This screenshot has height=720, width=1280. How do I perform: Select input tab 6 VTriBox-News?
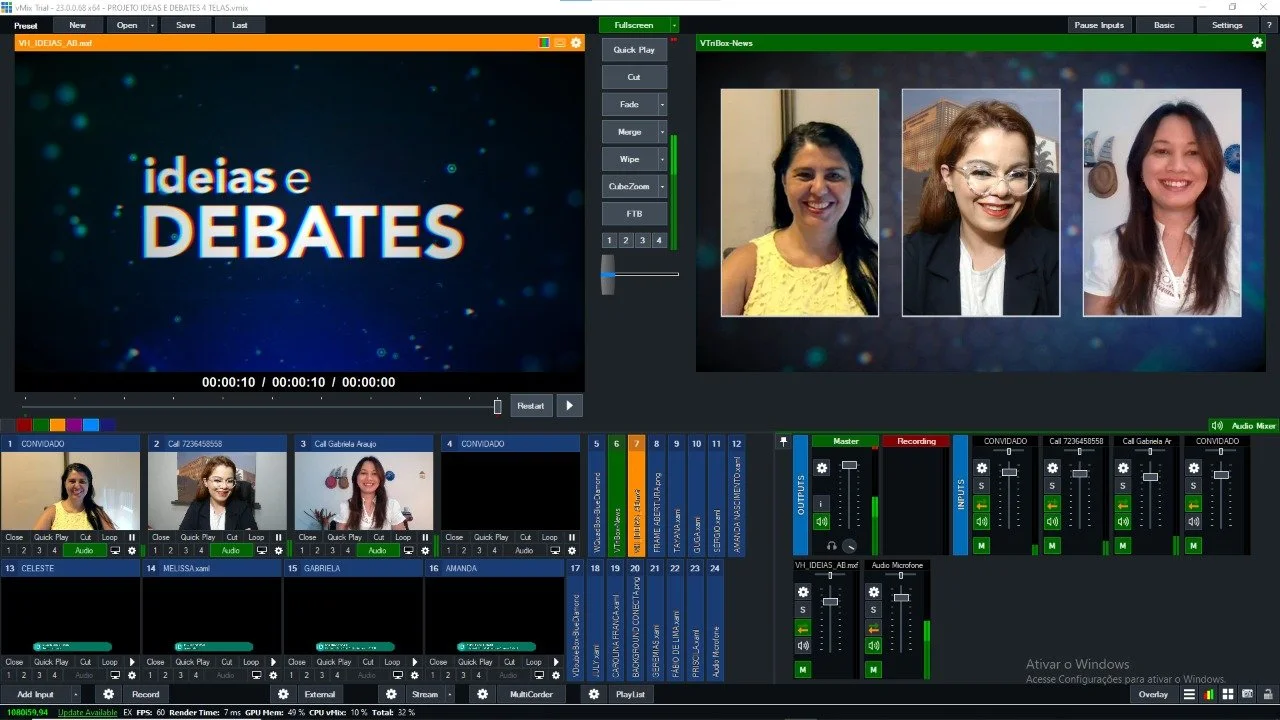616,495
